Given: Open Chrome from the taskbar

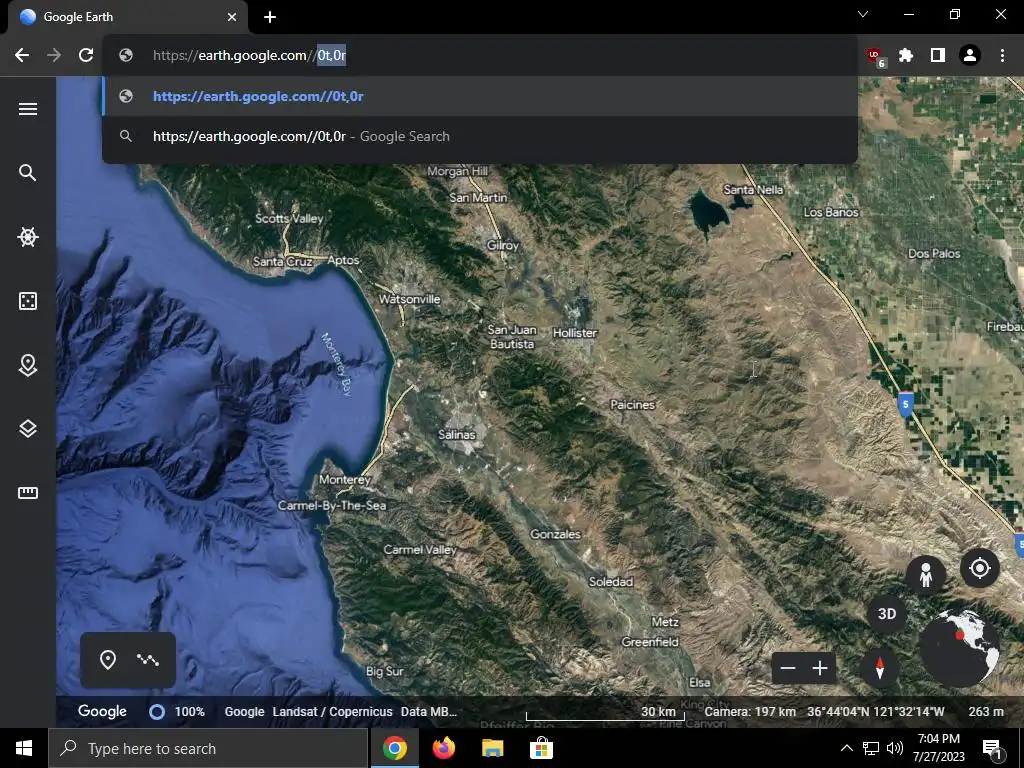Looking at the screenshot, I should [x=394, y=748].
